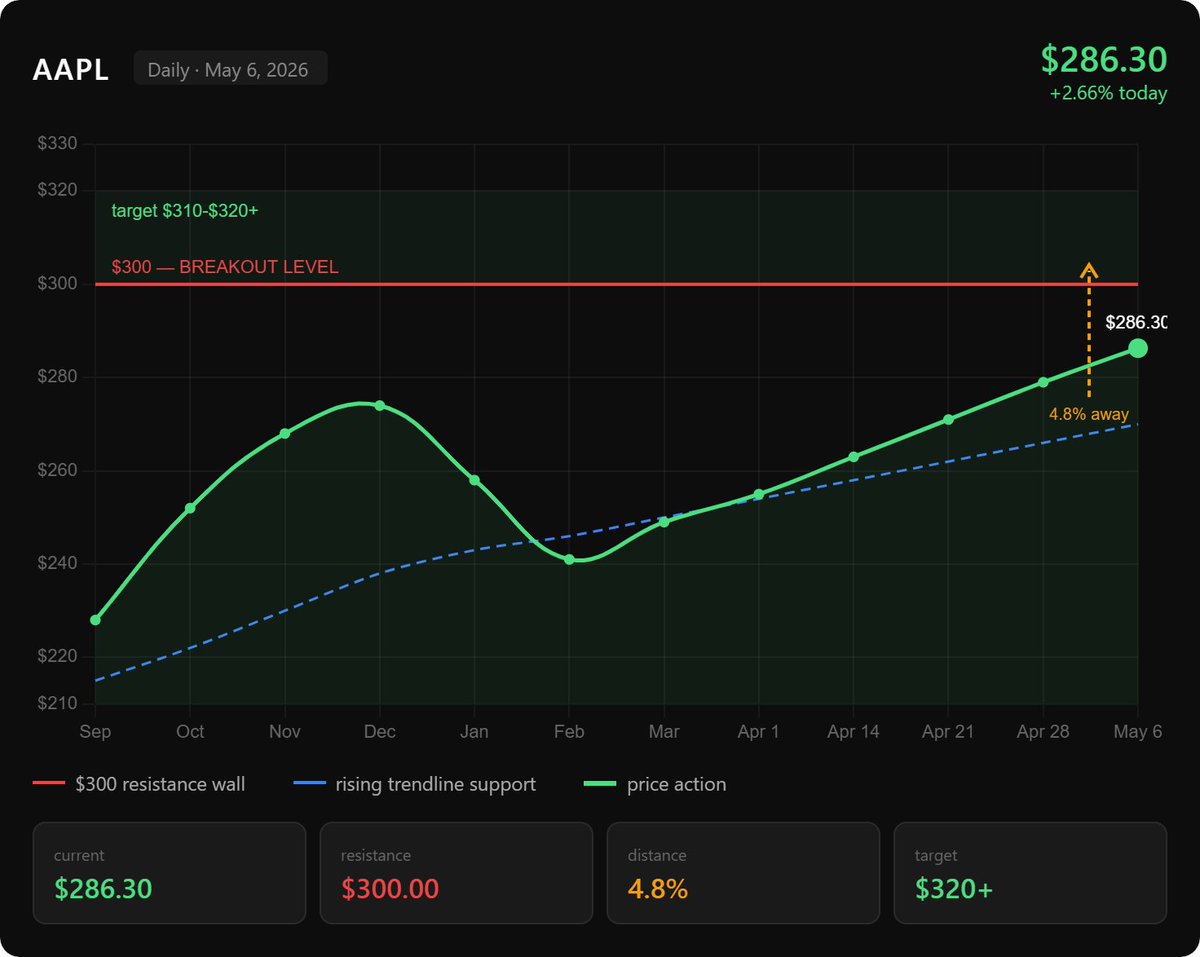Click the Feb x-axis label
The image size is (1200, 957).
click(569, 732)
